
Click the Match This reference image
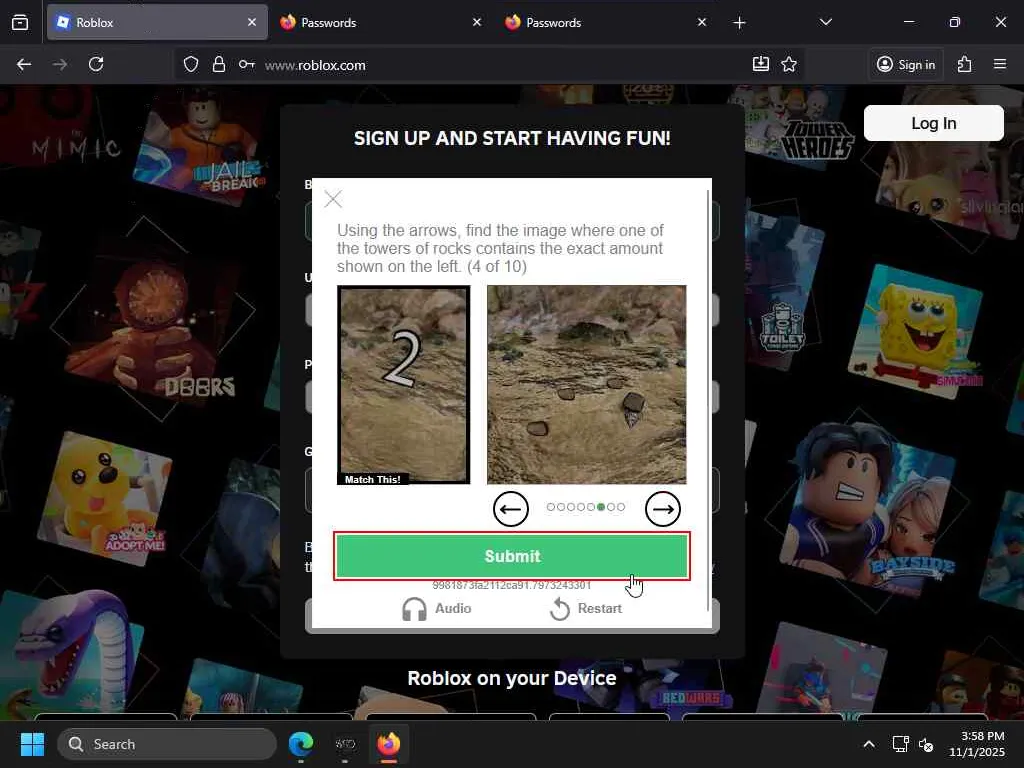[x=404, y=385]
